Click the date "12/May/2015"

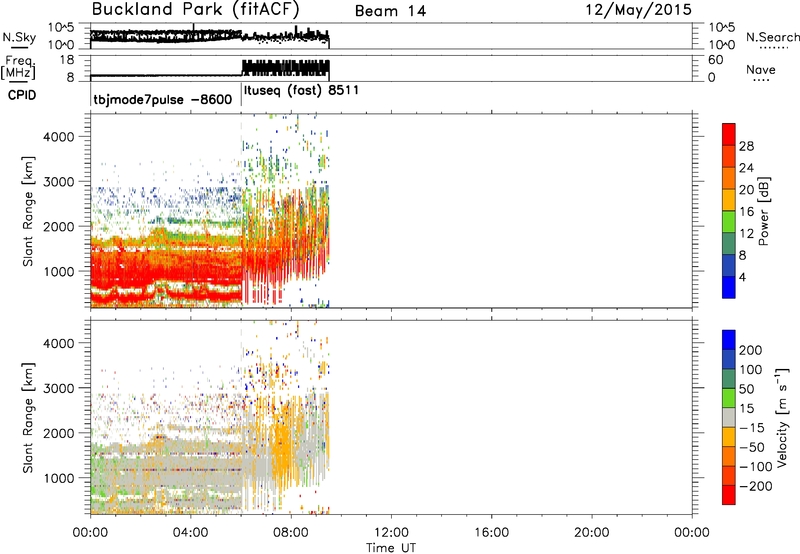pyautogui.click(x=639, y=10)
